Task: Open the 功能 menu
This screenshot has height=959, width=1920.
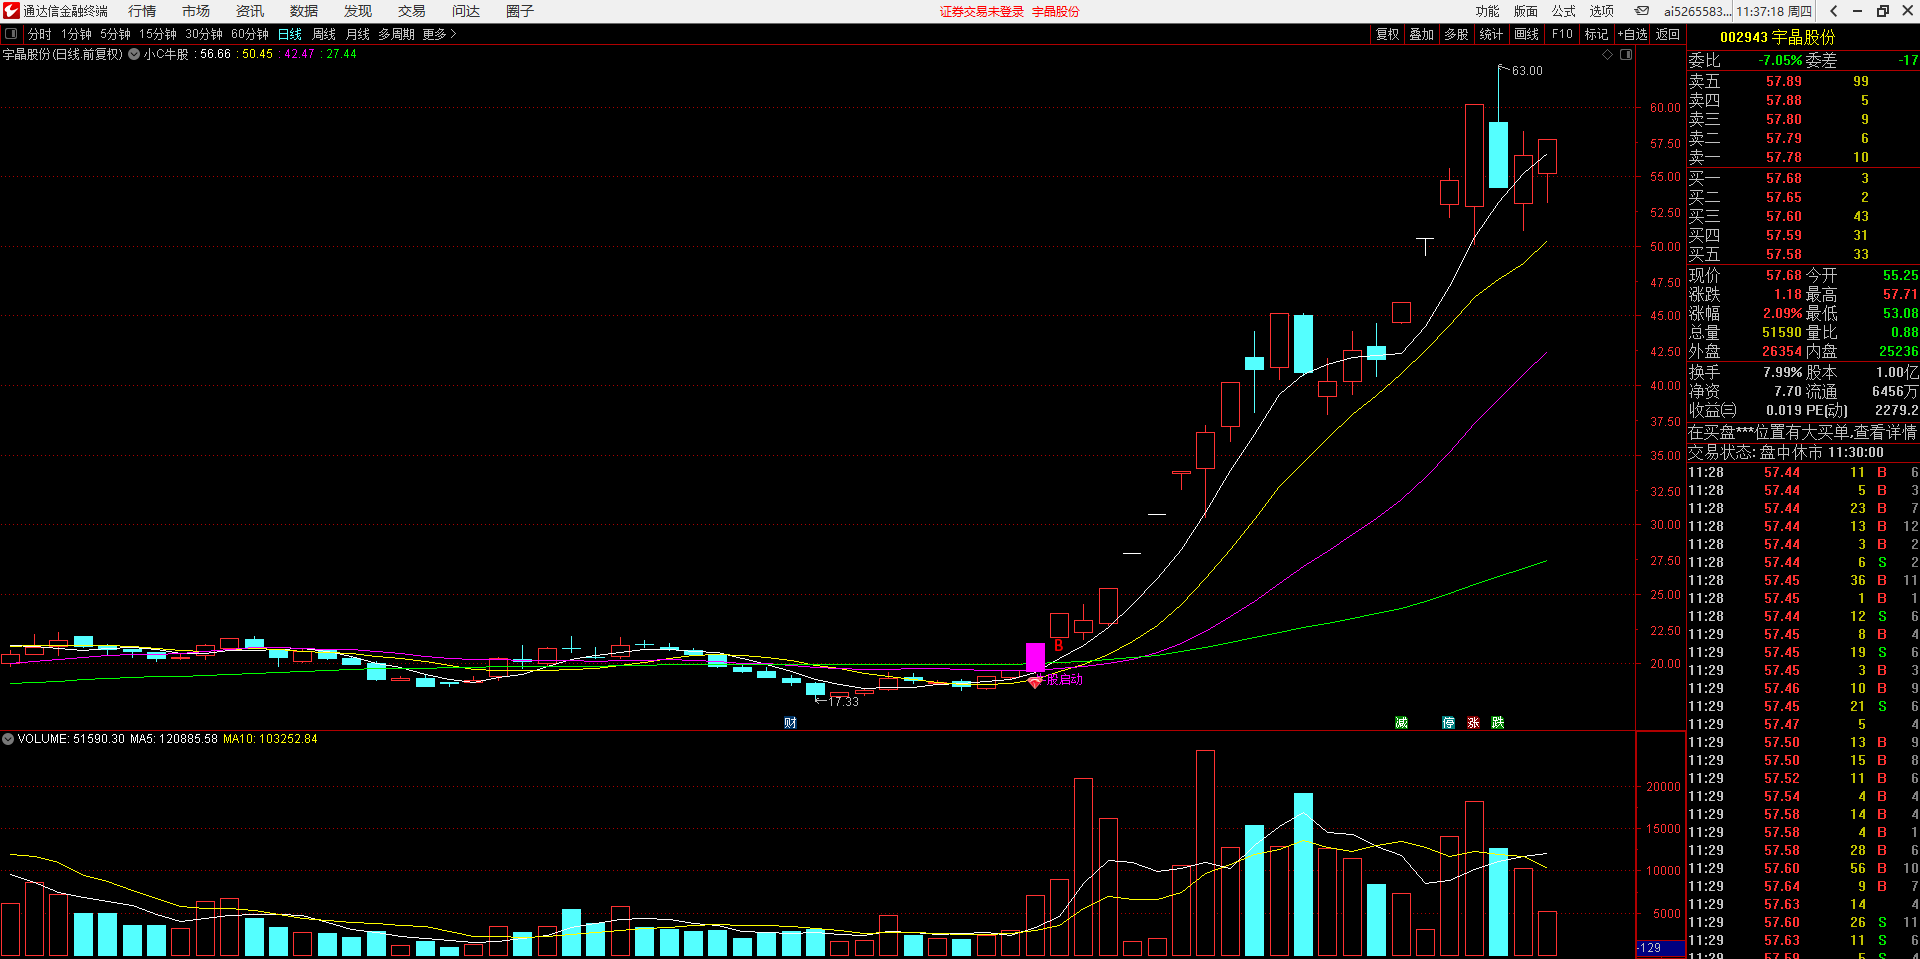Action: [1488, 11]
